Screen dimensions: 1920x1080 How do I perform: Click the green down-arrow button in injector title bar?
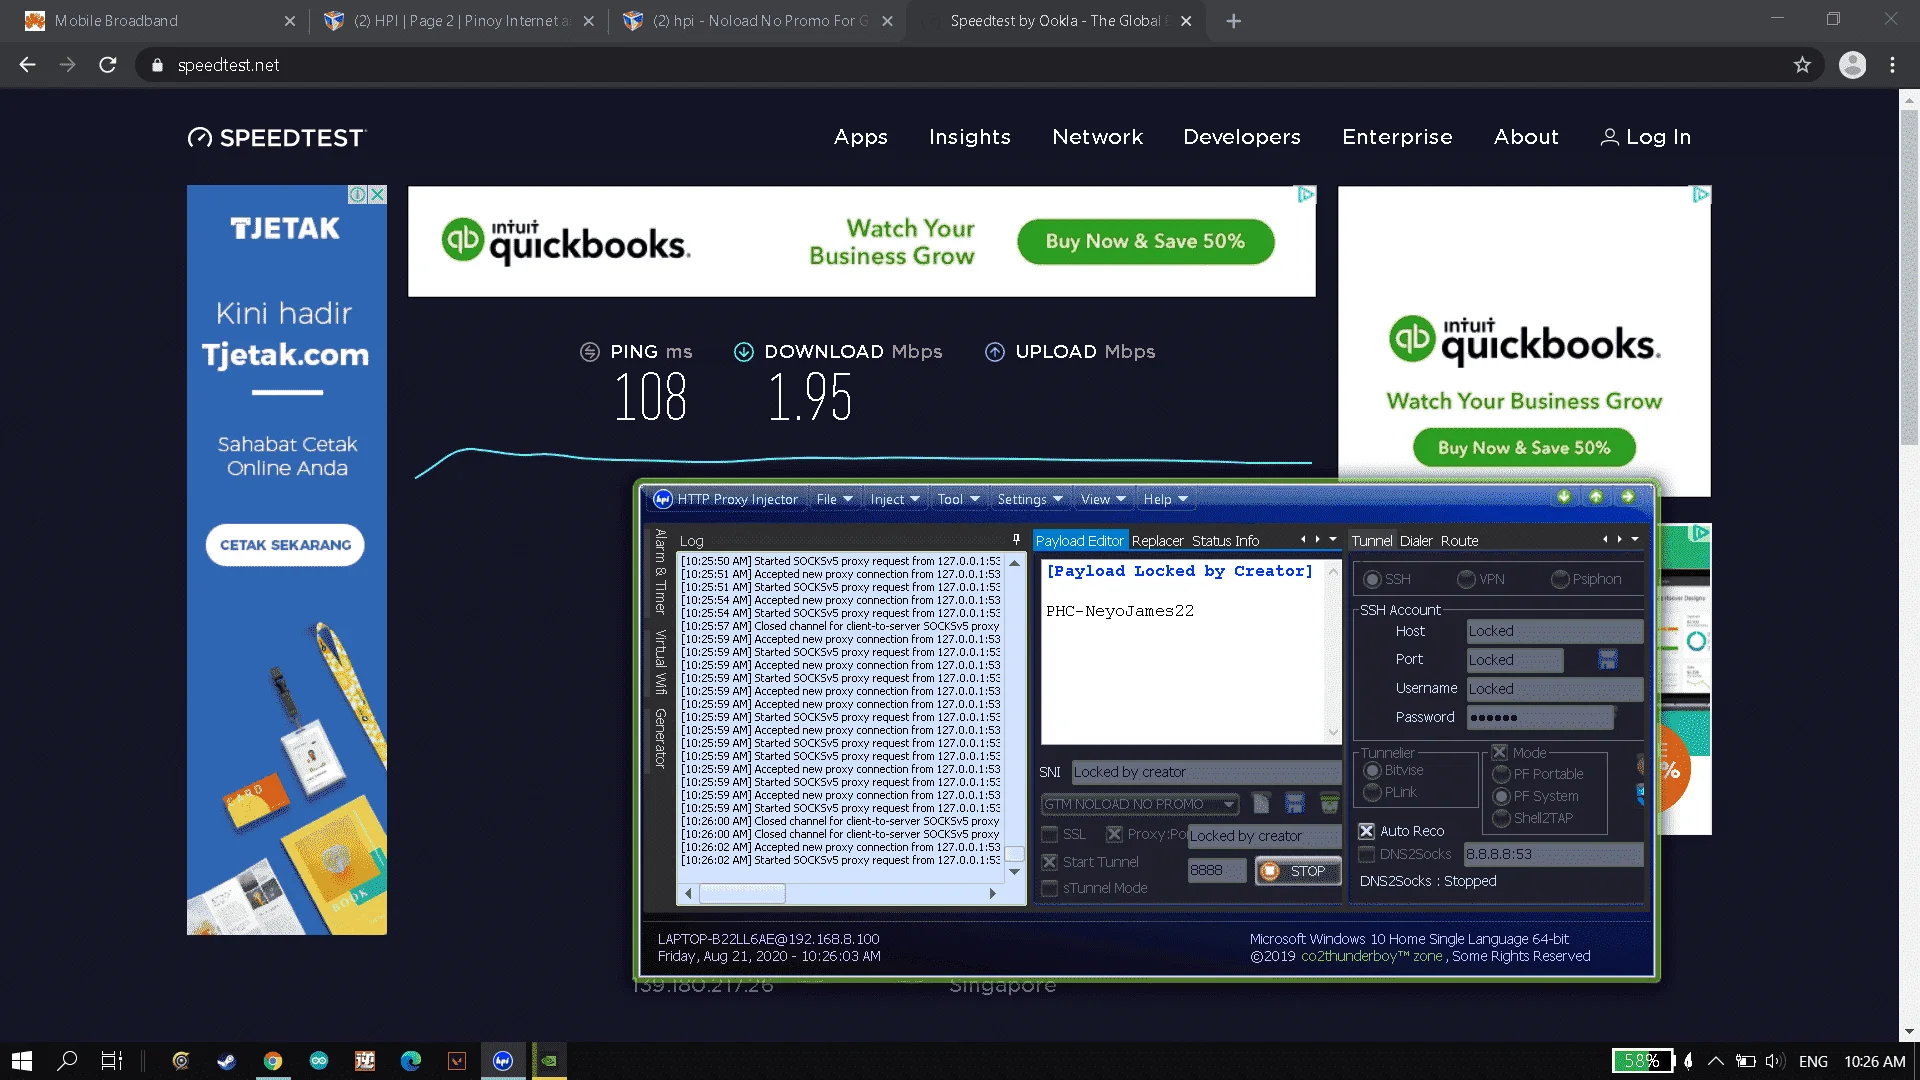click(1564, 497)
